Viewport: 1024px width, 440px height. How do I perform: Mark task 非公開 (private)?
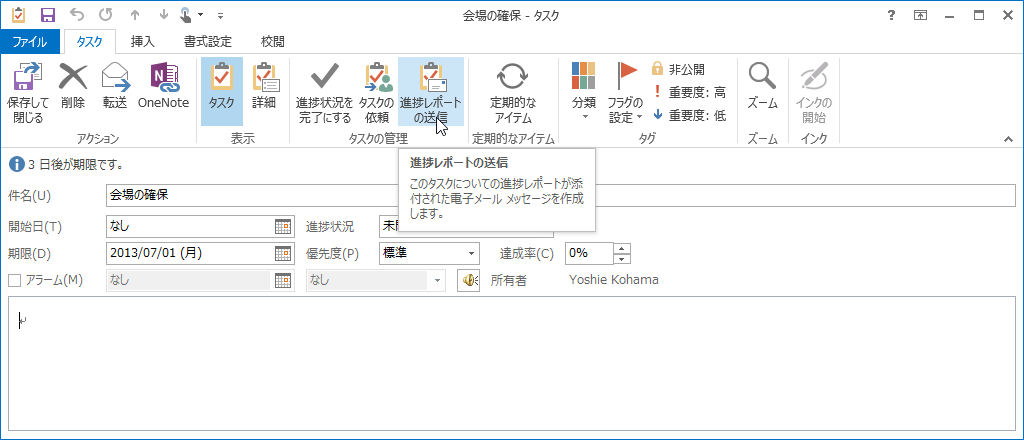tap(678, 70)
